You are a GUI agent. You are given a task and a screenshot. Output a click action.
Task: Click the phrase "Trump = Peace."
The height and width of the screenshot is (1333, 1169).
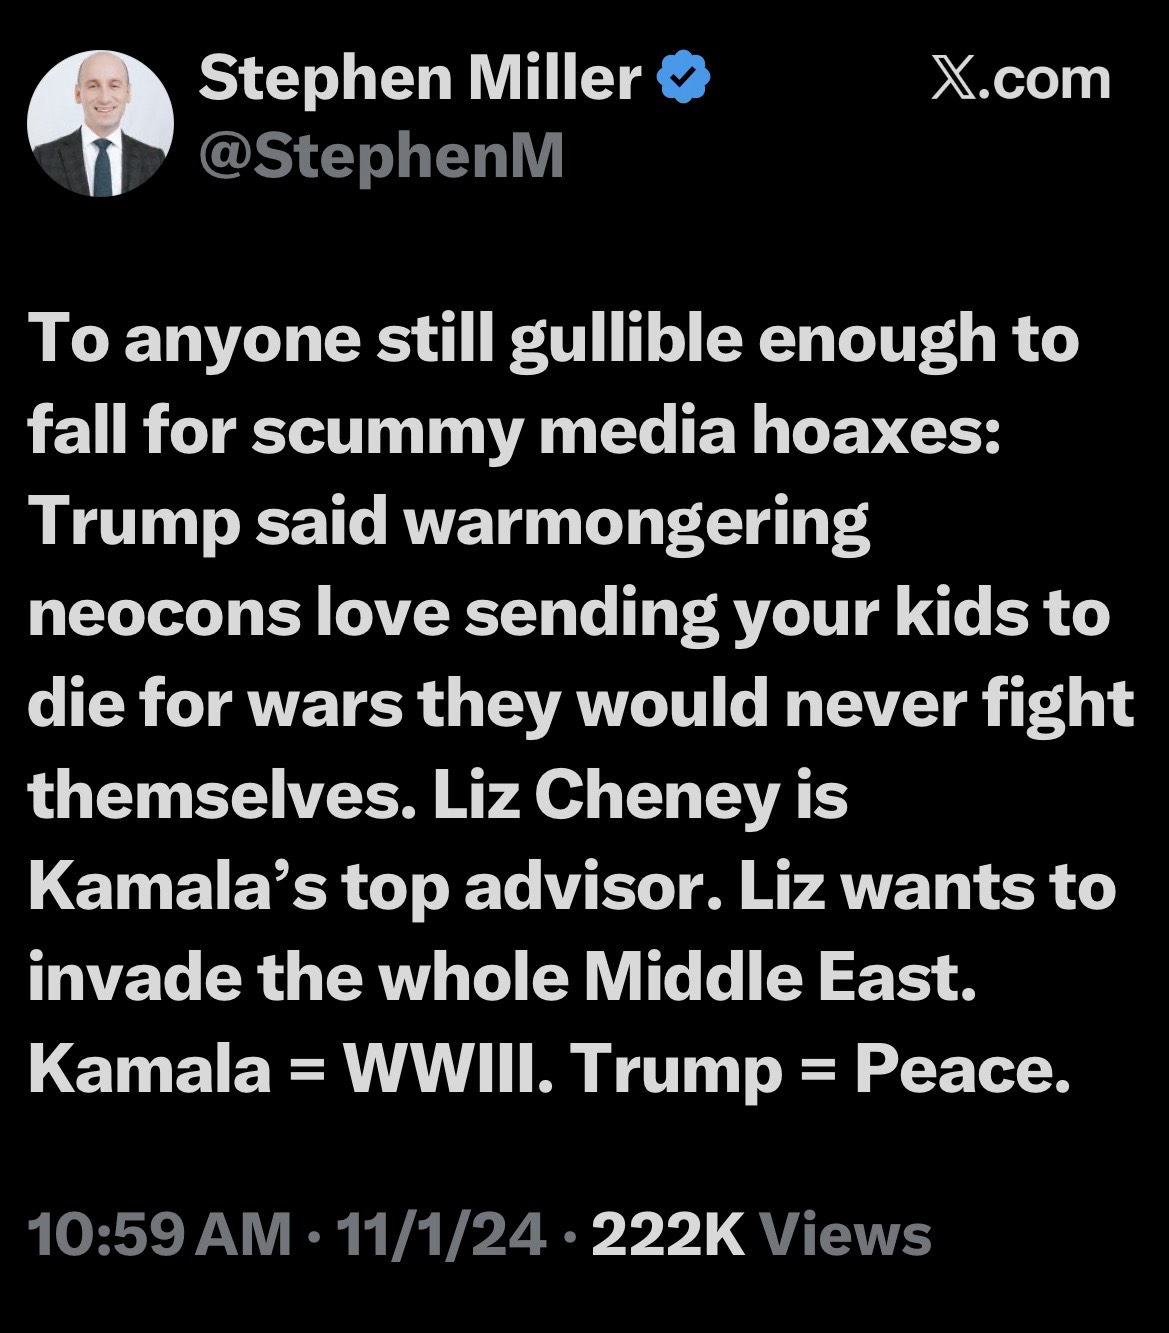pos(813,1069)
